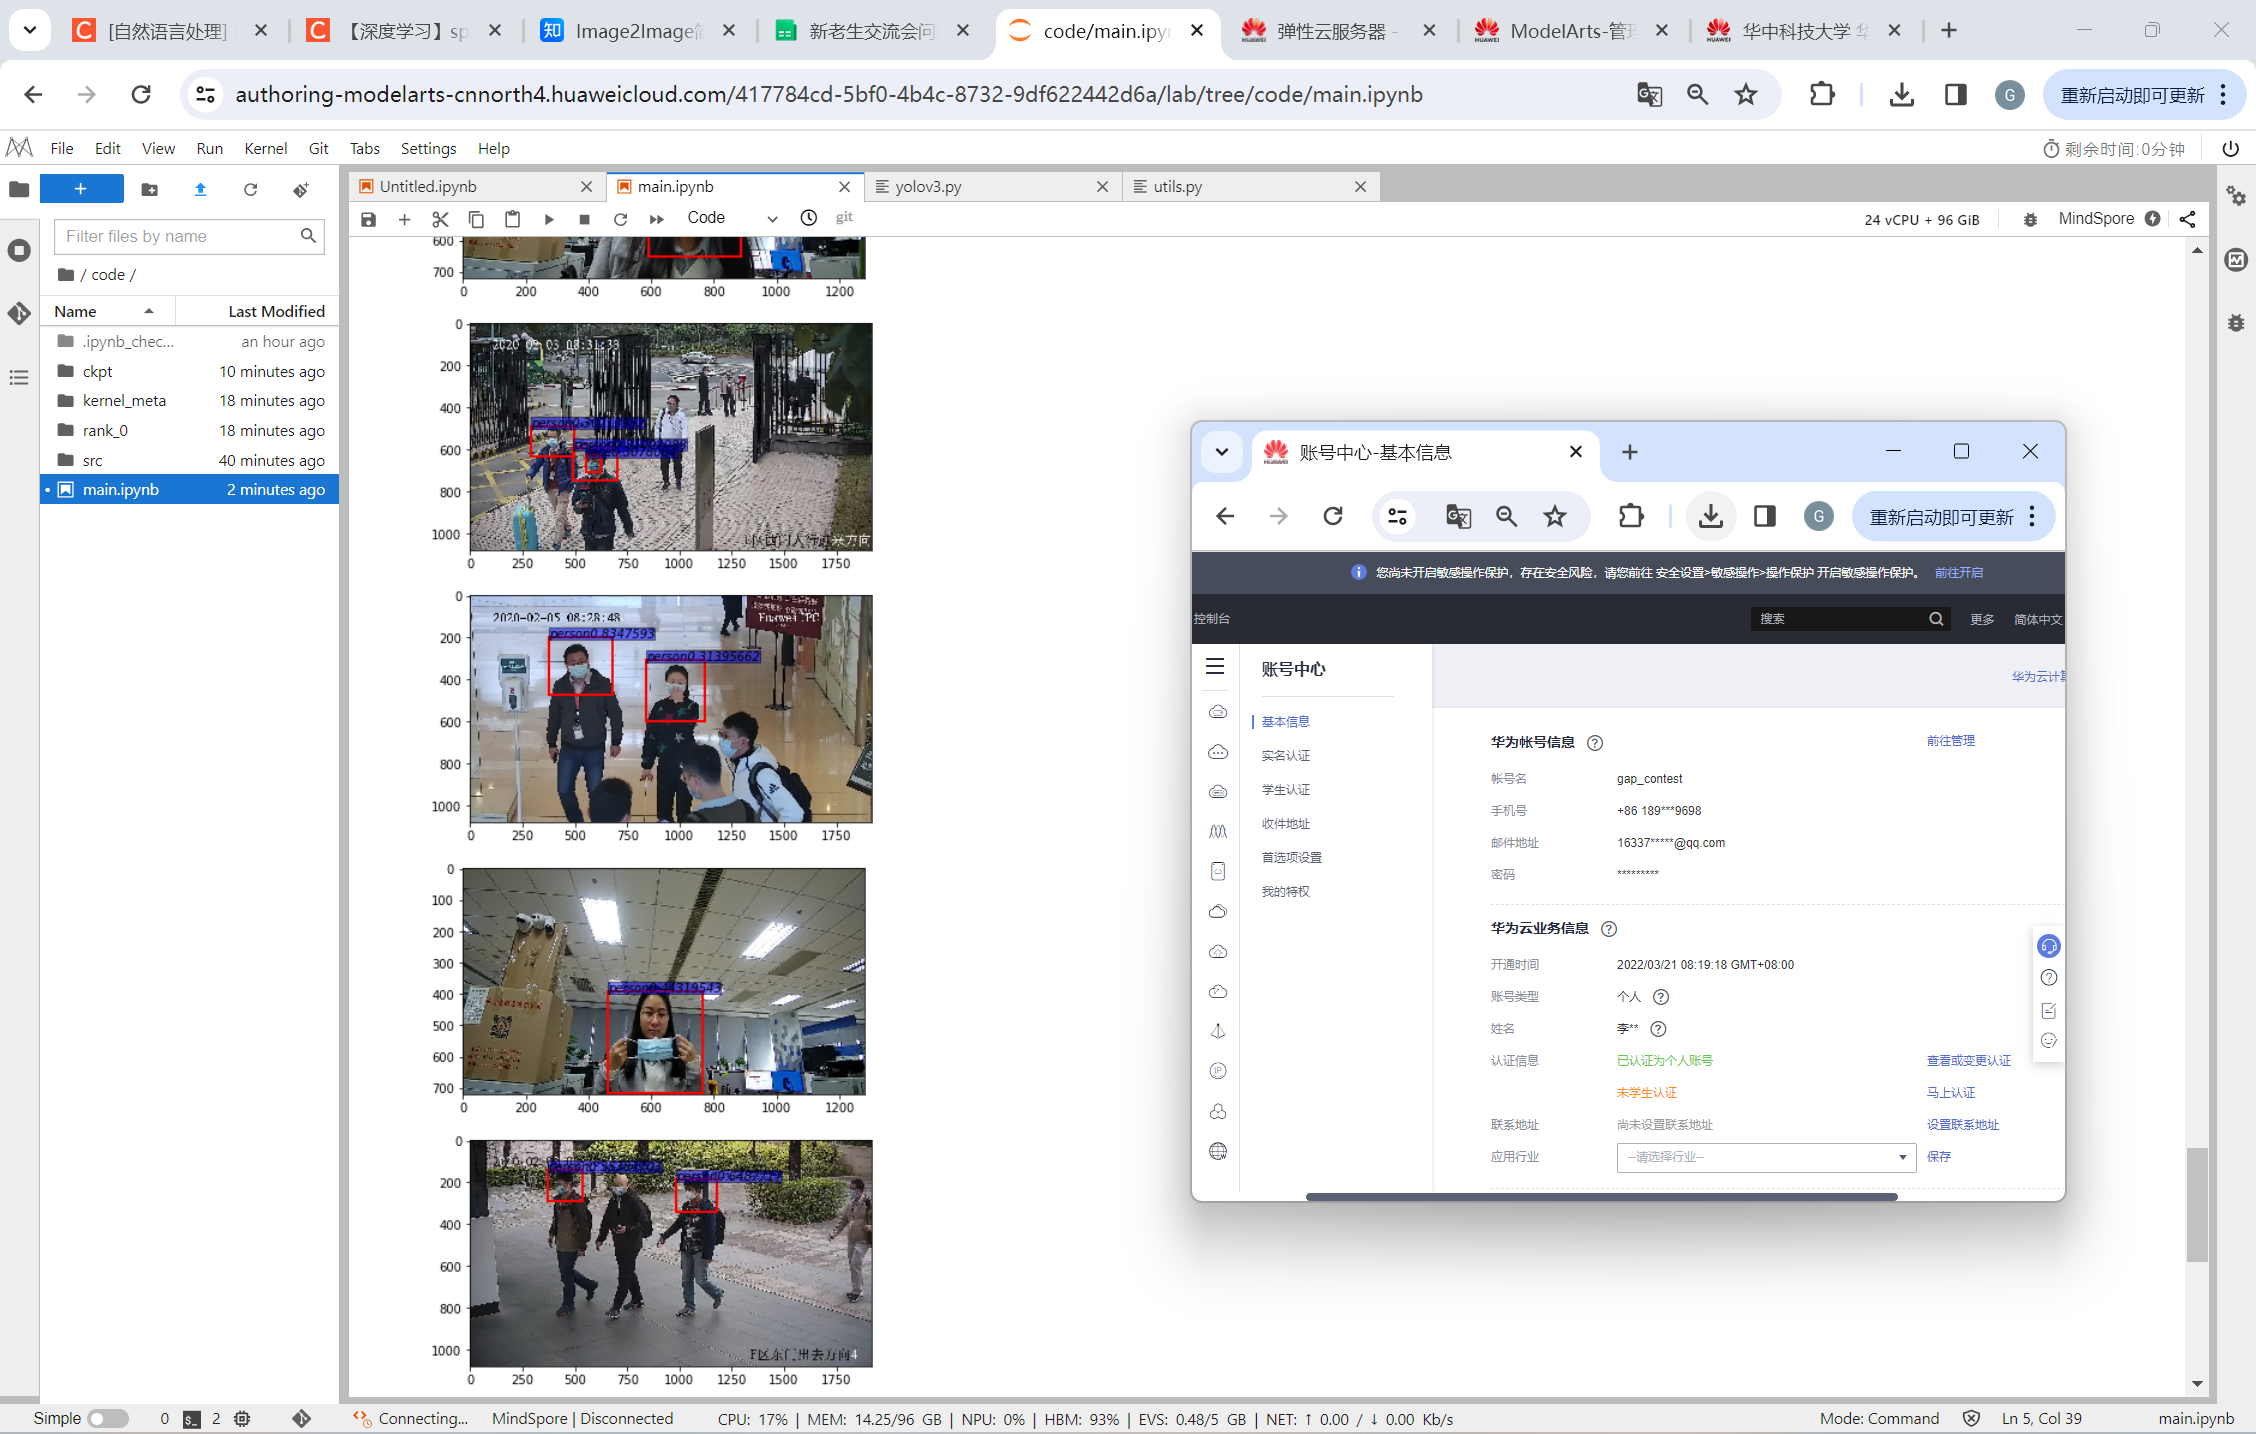Click the 前往管理 link
Screen dimensions: 2256x1434
pos(1950,741)
